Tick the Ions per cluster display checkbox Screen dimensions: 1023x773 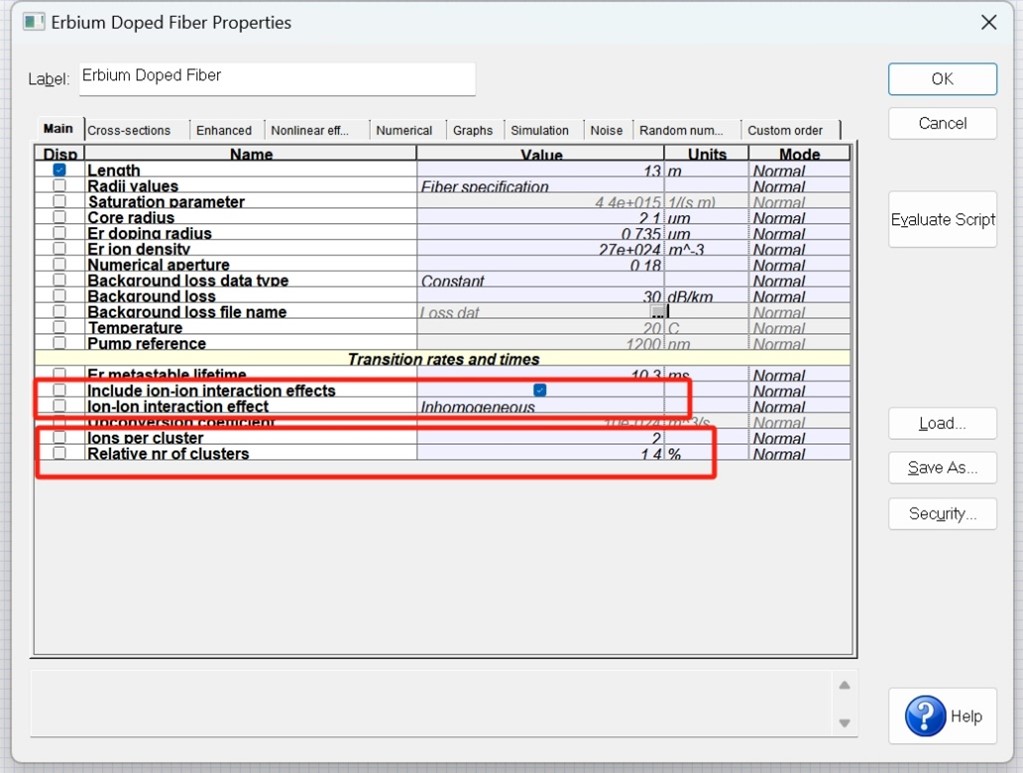click(x=59, y=437)
